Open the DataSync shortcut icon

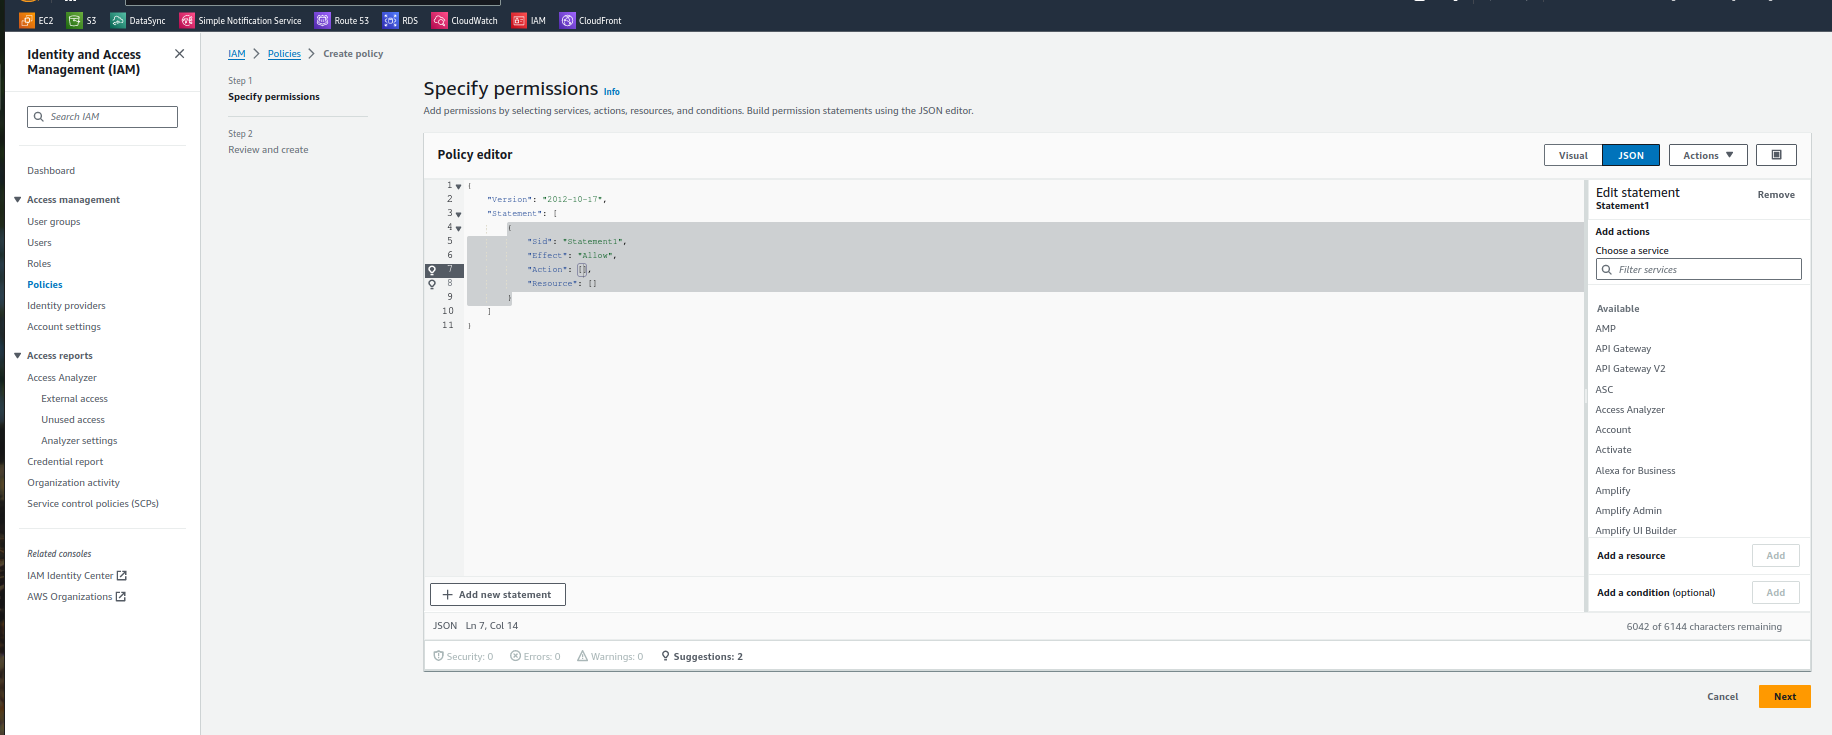coord(118,20)
